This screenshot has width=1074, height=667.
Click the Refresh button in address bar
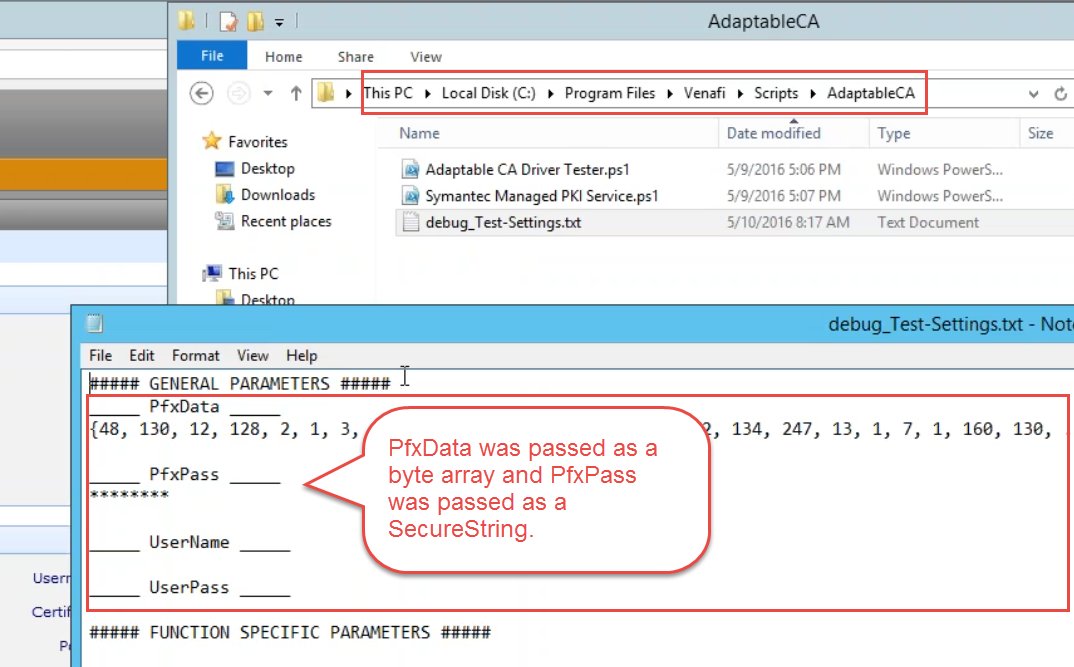click(1061, 94)
